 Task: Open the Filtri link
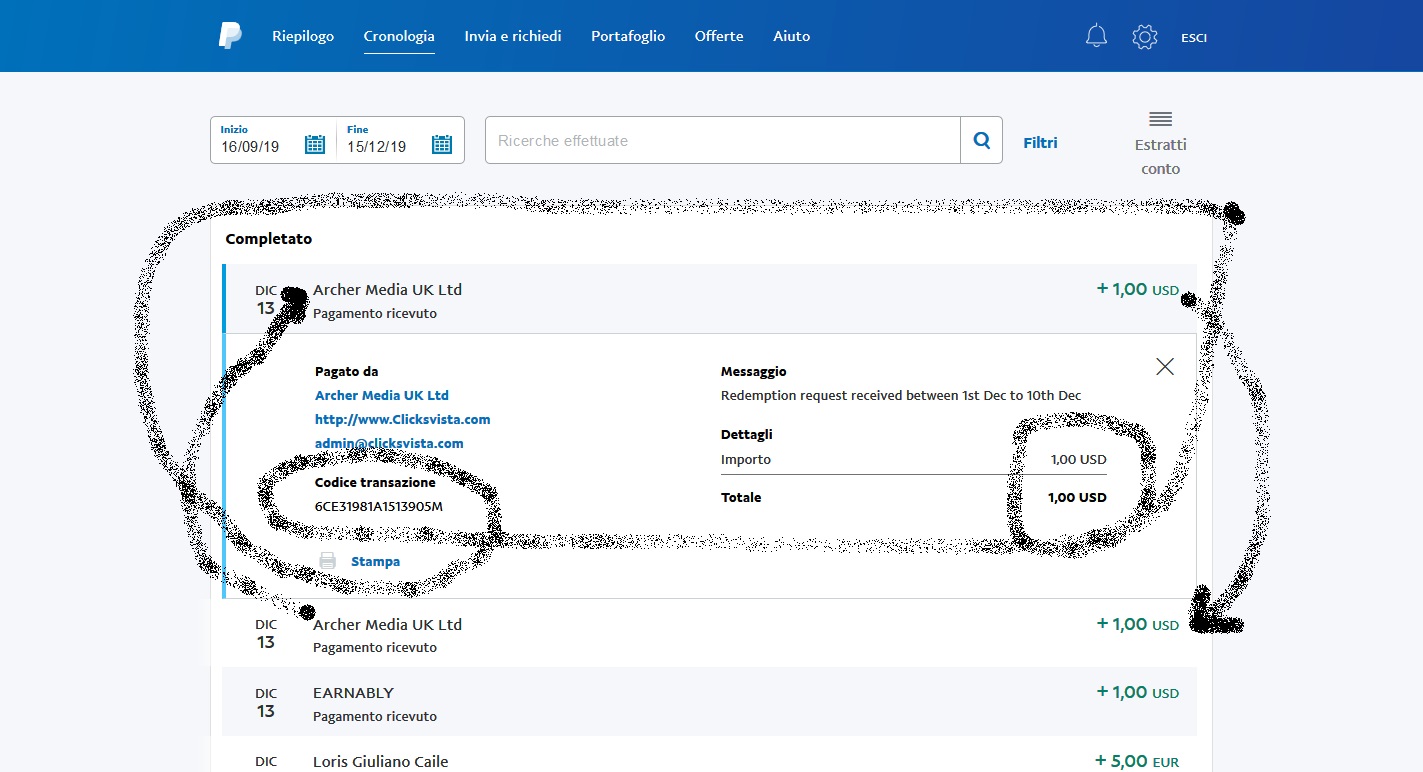[x=1040, y=143]
